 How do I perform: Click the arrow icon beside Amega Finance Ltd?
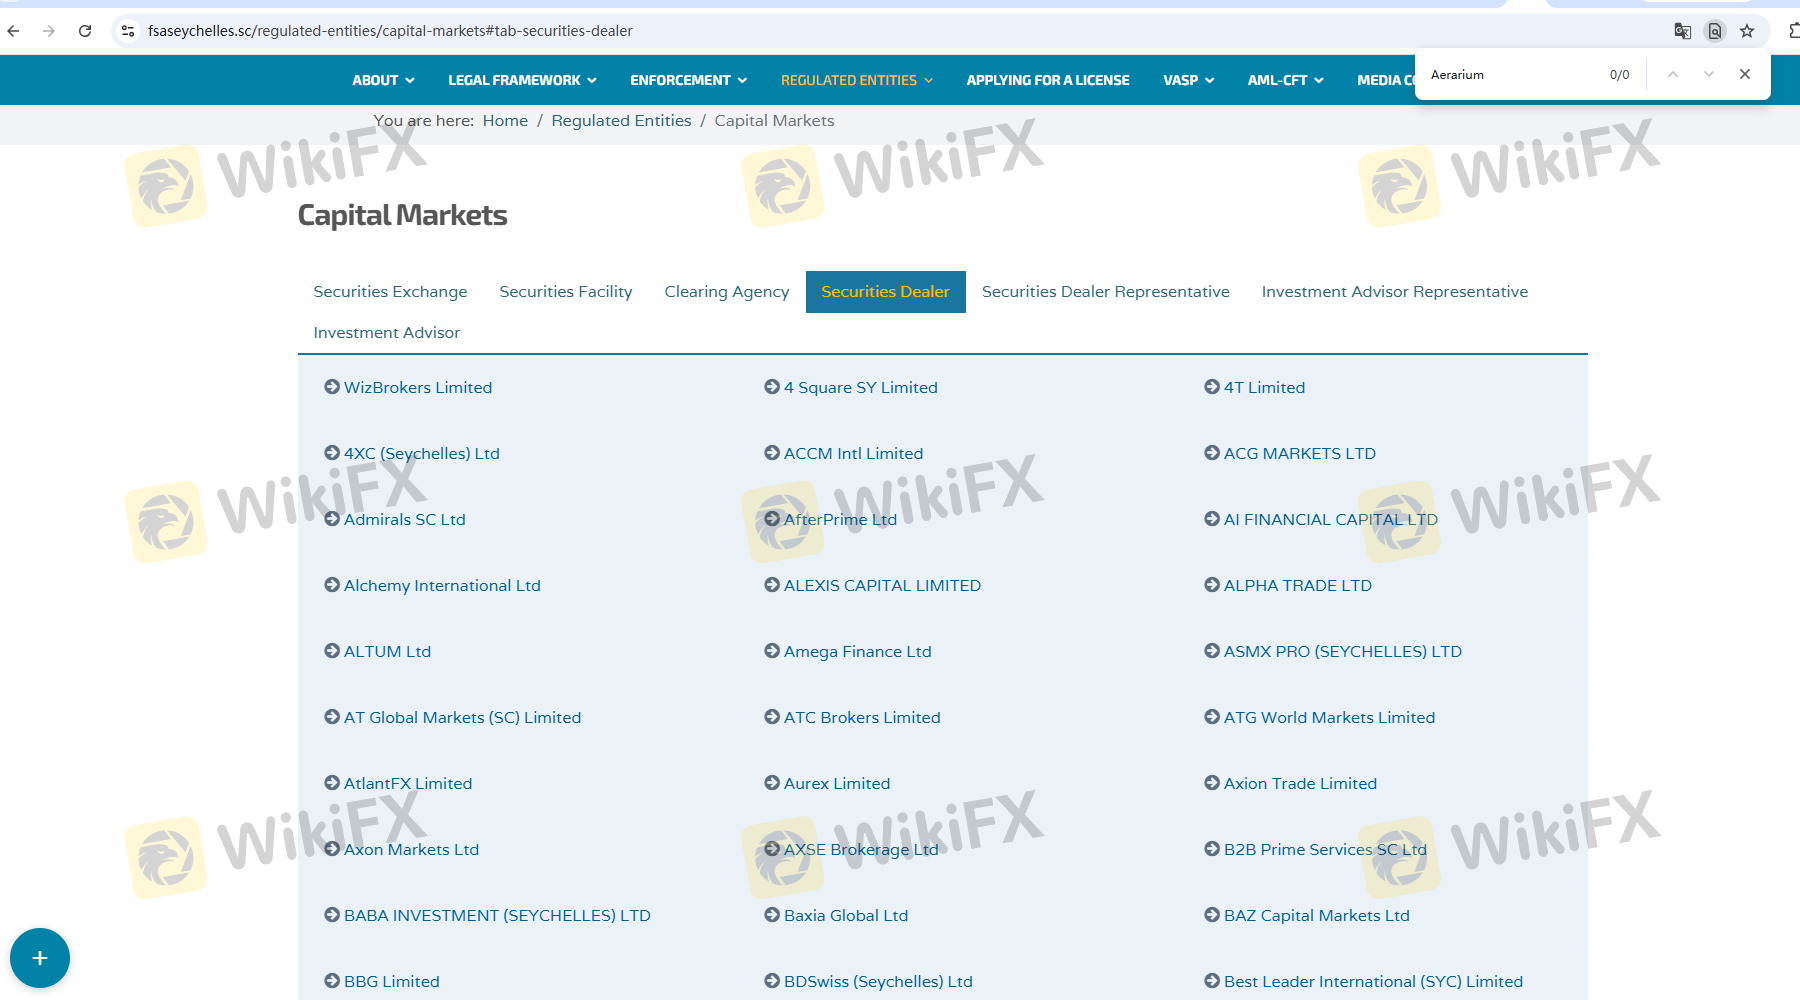[x=772, y=651]
